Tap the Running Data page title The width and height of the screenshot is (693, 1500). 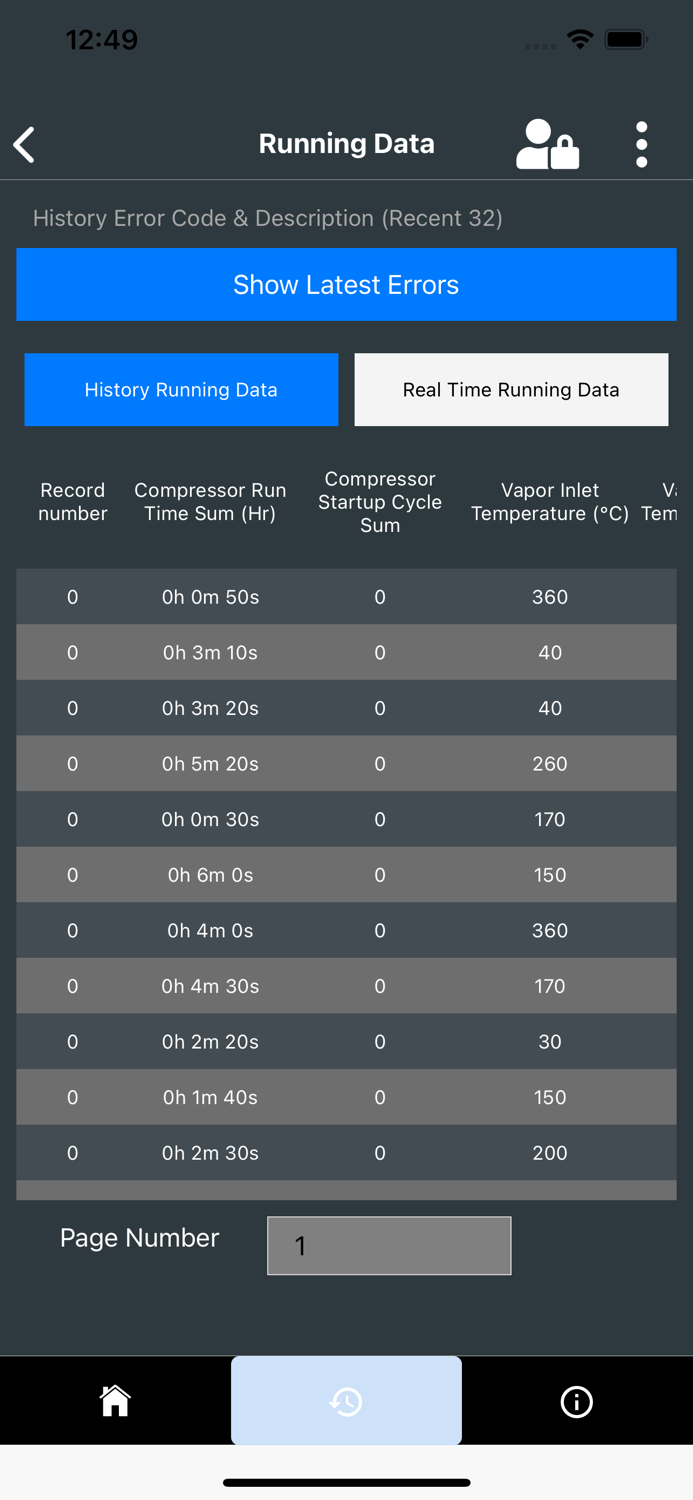pyautogui.click(x=346, y=144)
